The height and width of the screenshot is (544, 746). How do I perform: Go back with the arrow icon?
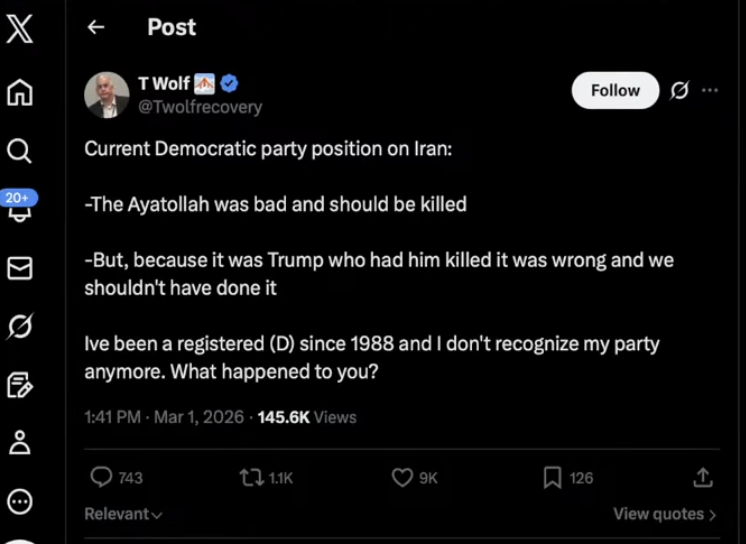click(x=96, y=28)
